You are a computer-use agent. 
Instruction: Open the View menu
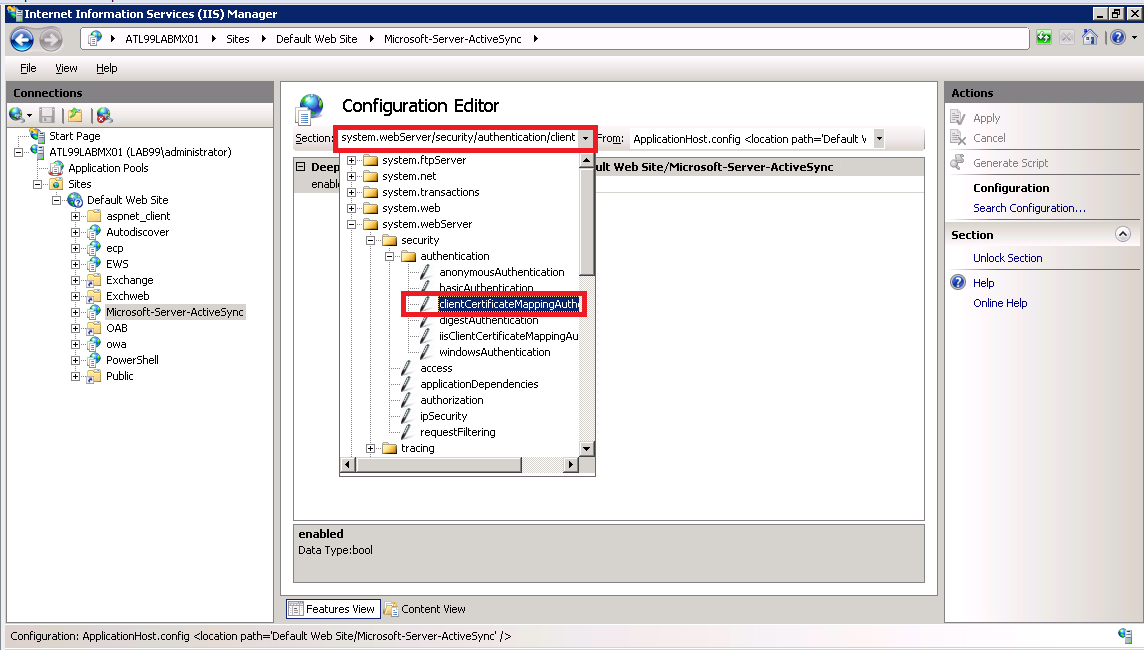[x=66, y=68]
